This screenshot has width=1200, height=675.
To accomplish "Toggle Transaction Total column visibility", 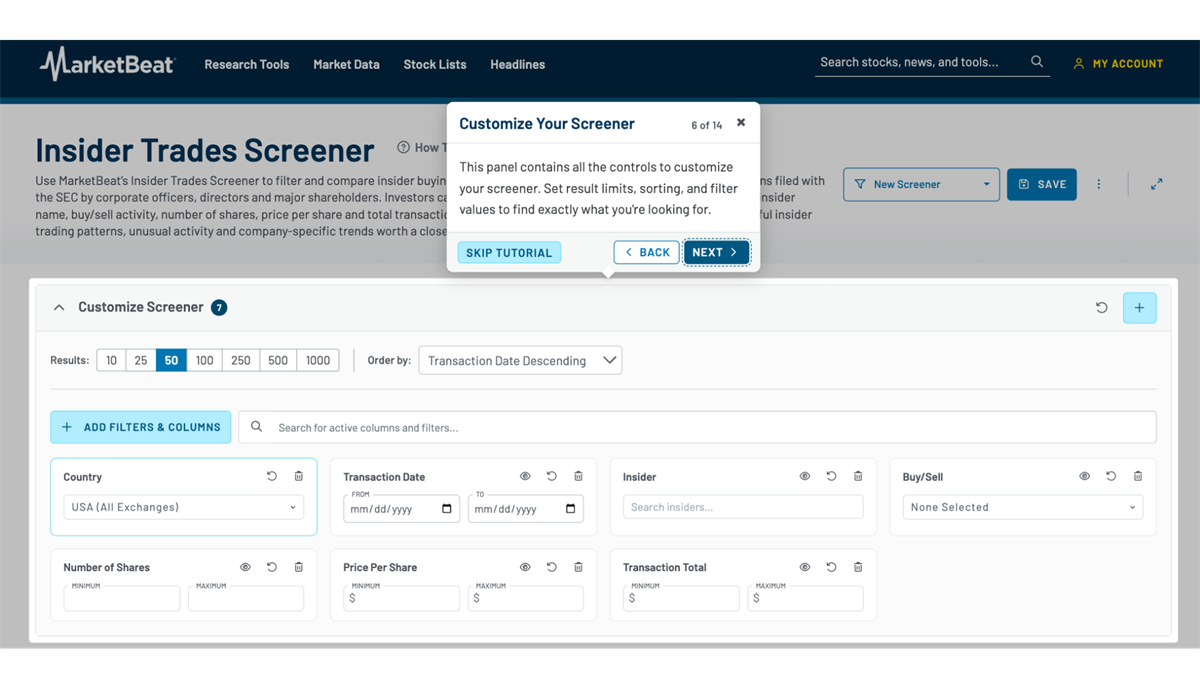I will [805, 567].
